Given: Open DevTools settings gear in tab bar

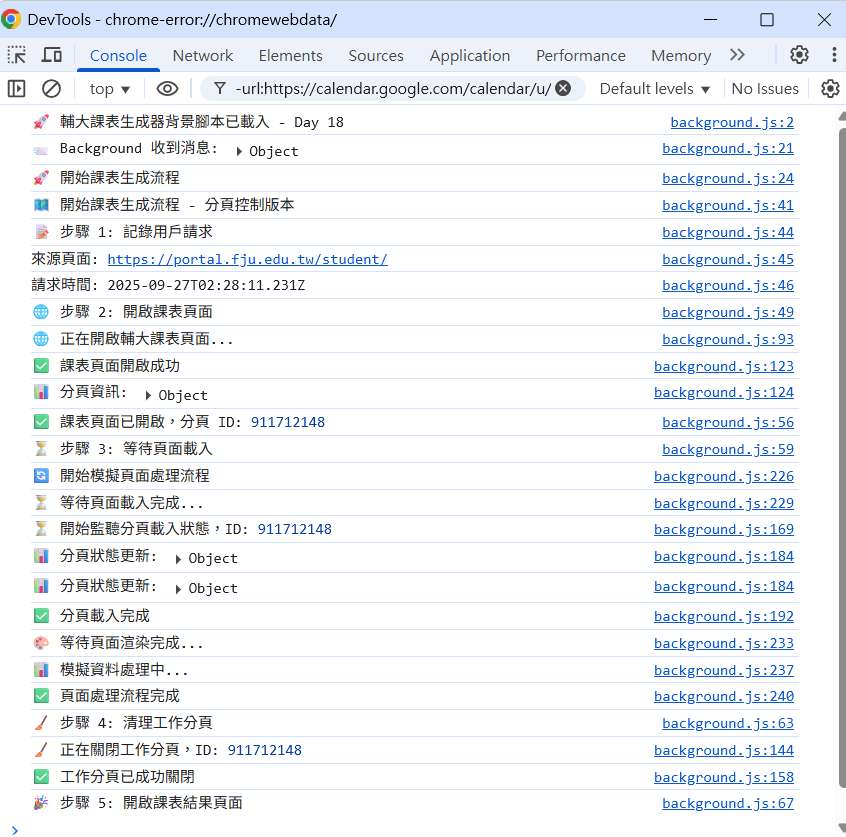Looking at the screenshot, I should tap(799, 55).
